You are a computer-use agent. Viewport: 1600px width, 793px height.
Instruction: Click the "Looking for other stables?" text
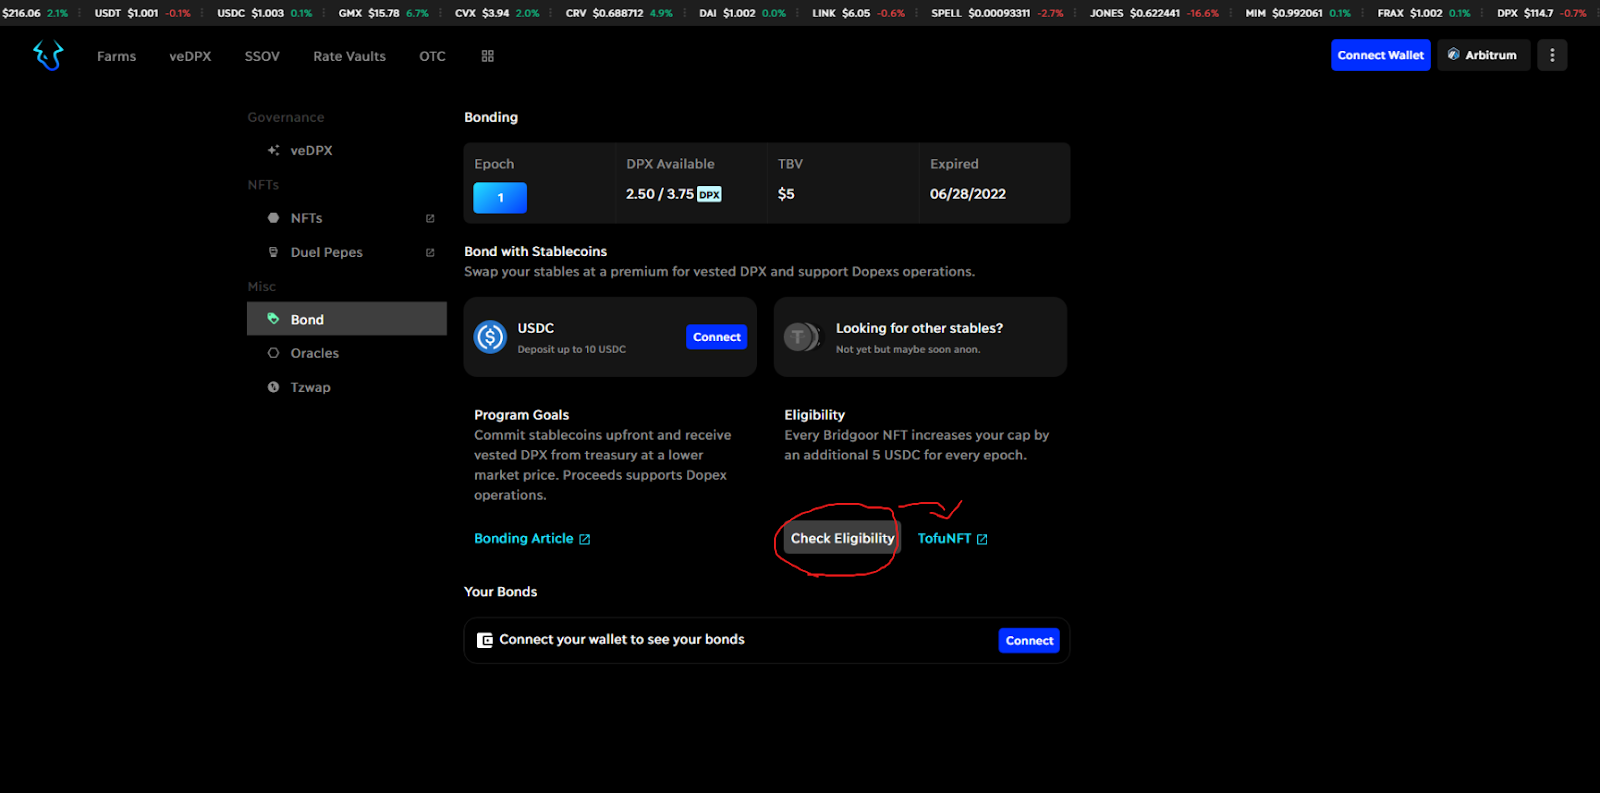pyautogui.click(x=919, y=328)
